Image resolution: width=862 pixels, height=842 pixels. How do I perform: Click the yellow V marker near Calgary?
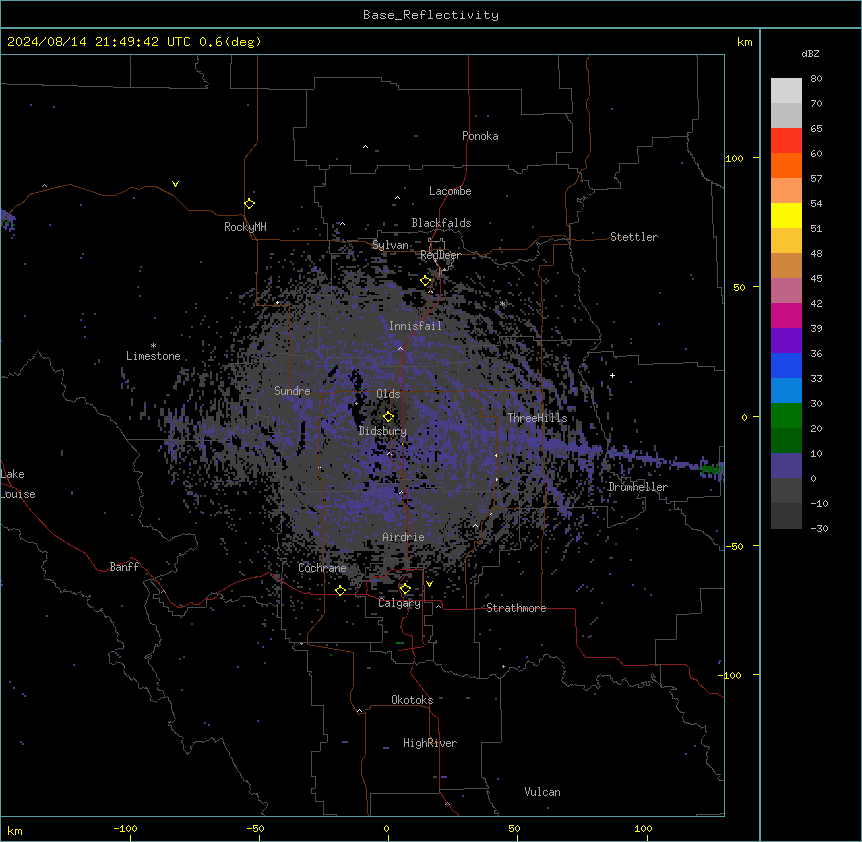point(429,584)
